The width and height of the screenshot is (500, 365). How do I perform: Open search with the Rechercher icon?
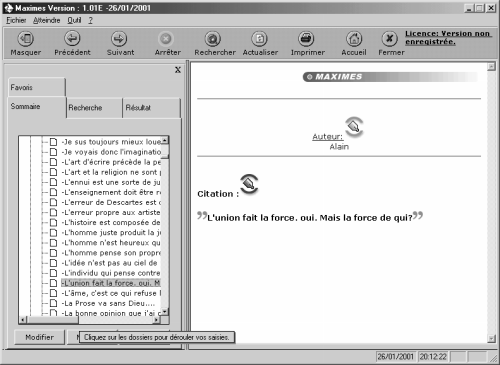tap(213, 39)
